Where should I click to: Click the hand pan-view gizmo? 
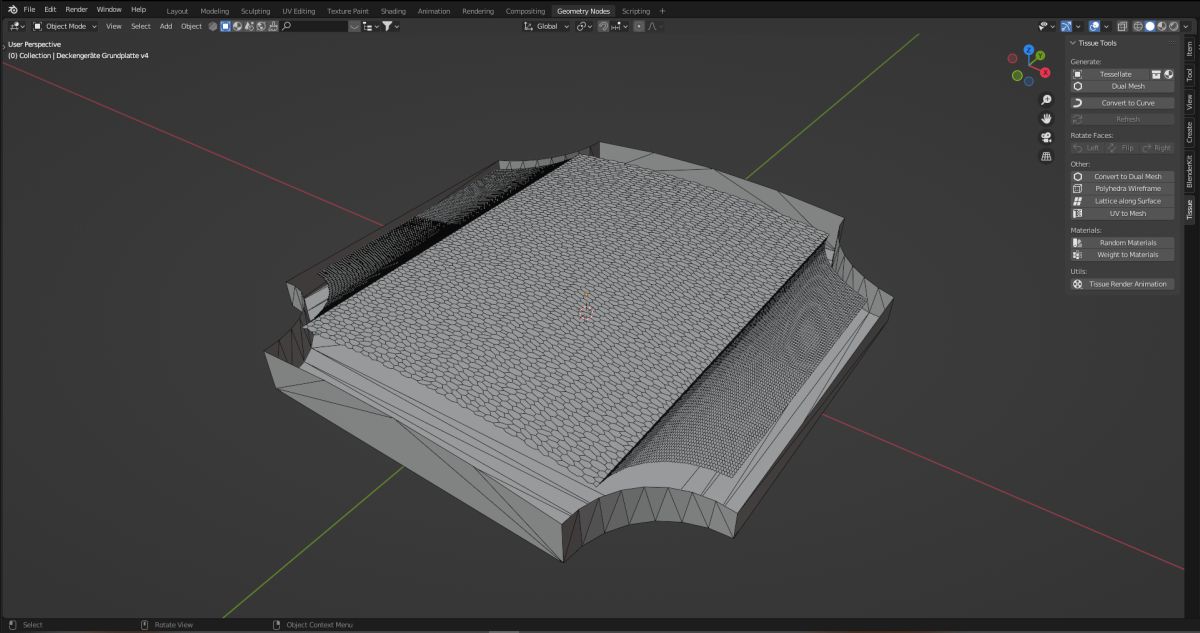(1046, 119)
